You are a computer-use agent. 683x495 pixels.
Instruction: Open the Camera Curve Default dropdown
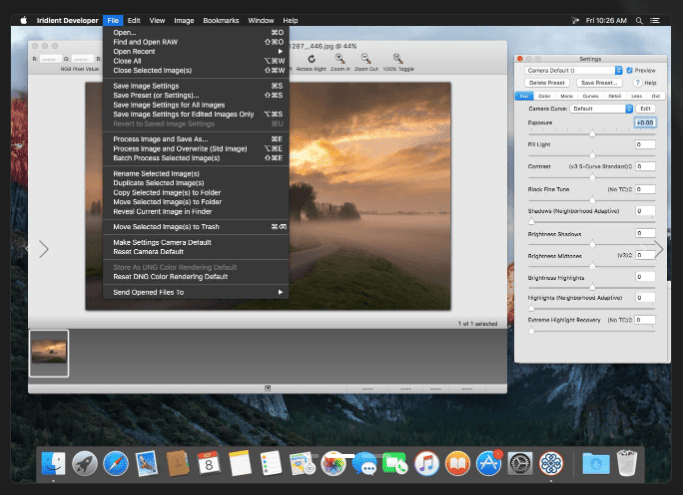click(x=601, y=108)
